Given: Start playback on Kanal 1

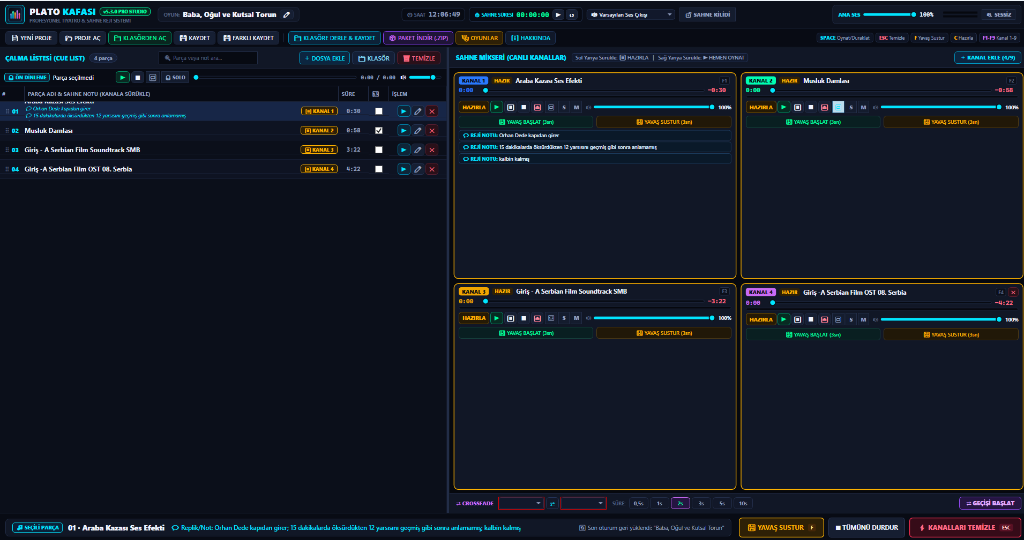Looking at the screenshot, I should (x=496, y=107).
